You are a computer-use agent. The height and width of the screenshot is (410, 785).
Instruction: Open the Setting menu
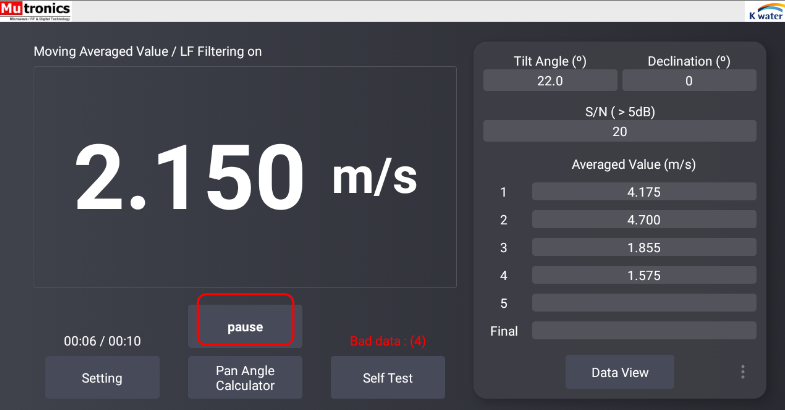[102, 378]
